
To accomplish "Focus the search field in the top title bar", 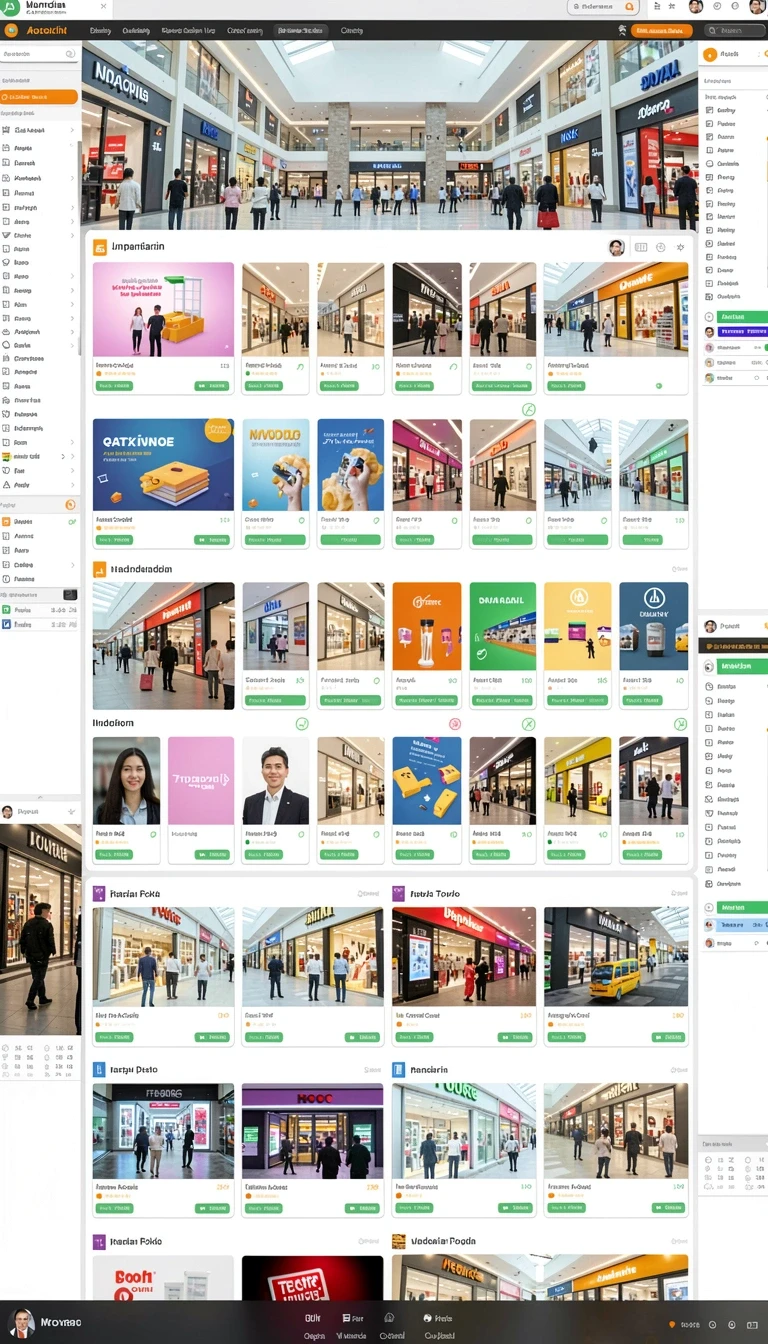I will (603, 7).
